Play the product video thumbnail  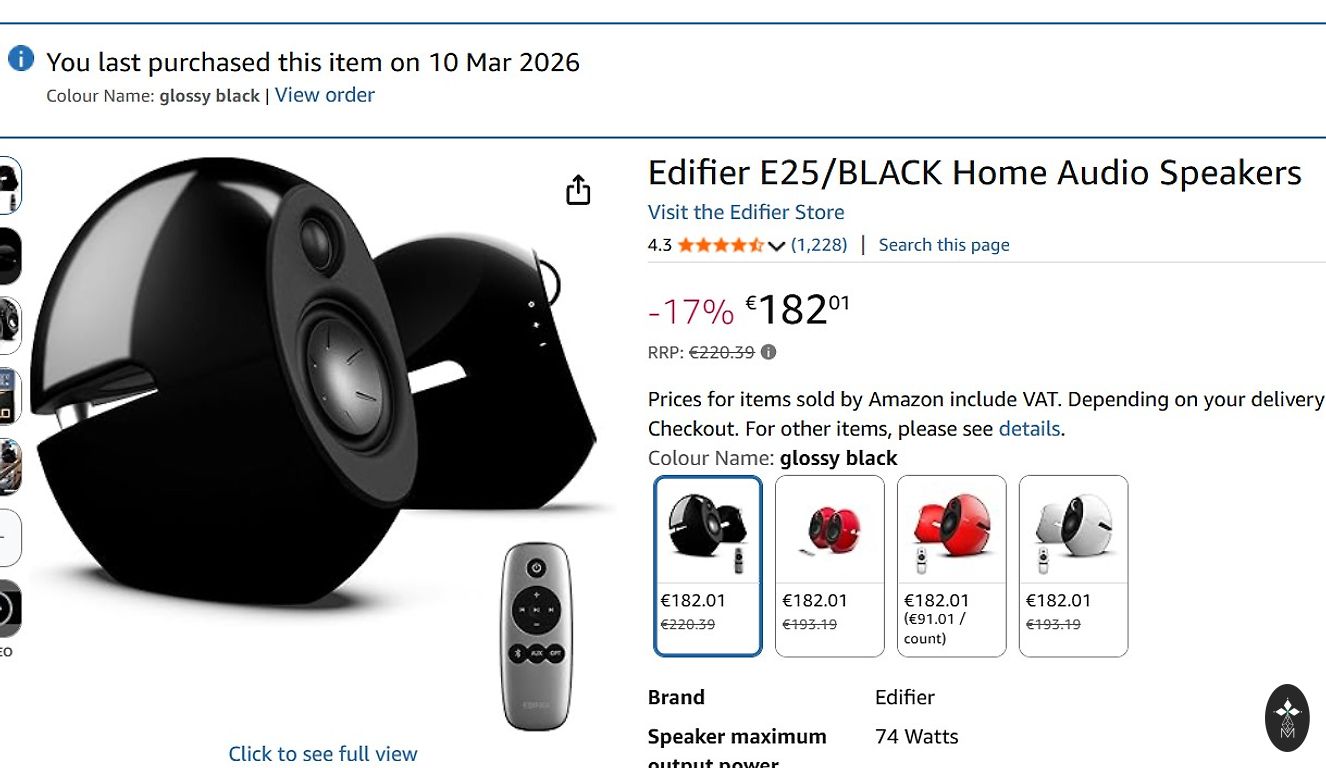coord(8,608)
